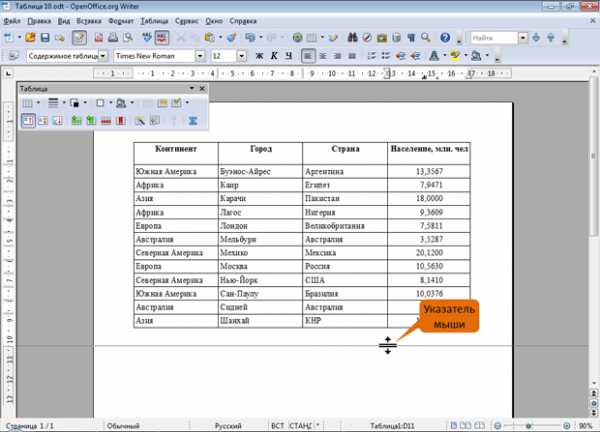Toggle Align Right paragraph button
Image resolution: width=600 pixels, height=432 pixels.
[x=338, y=56]
